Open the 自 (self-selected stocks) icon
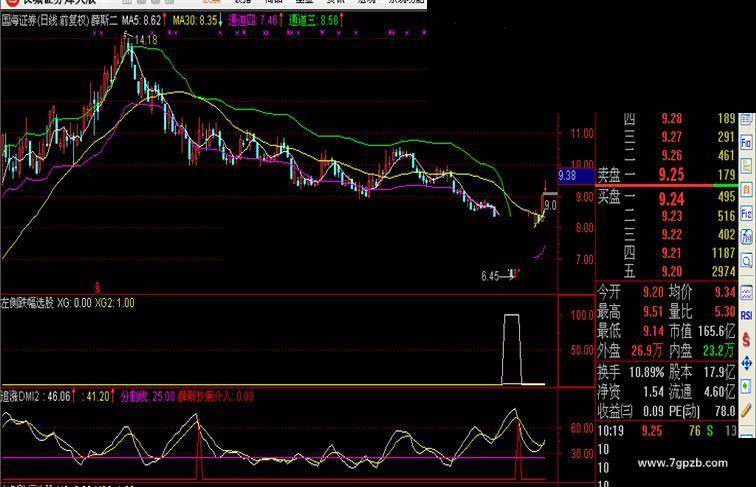 point(746,189)
